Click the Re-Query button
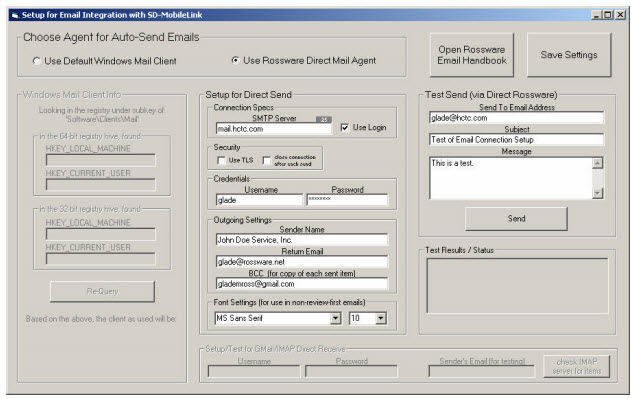The image size is (635, 399). [102, 291]
